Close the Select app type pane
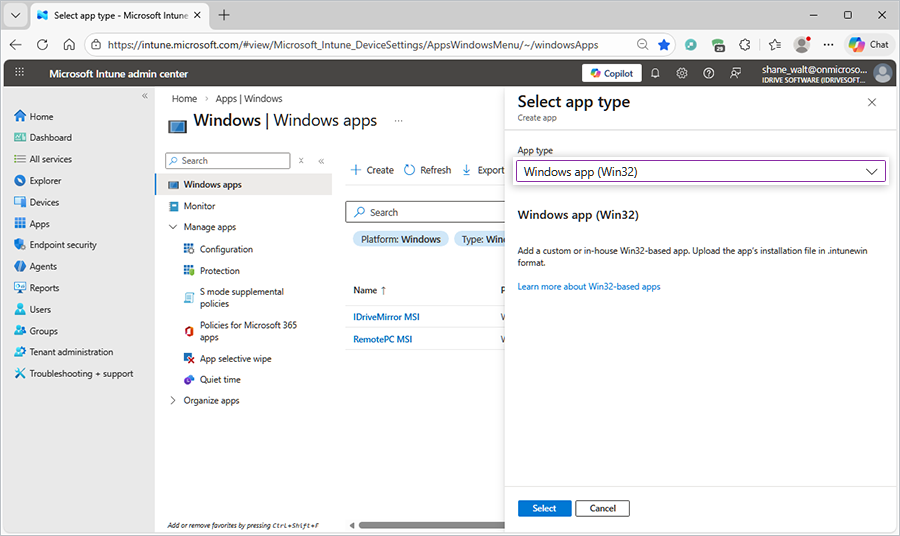The image size is (900, 536). coord(871,102)
